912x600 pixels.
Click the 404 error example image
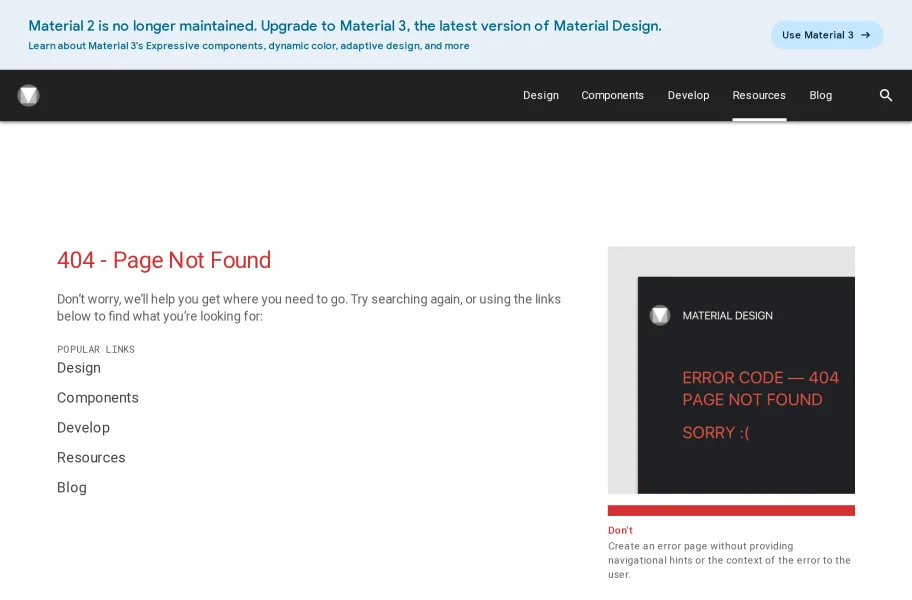click(731, 370)
